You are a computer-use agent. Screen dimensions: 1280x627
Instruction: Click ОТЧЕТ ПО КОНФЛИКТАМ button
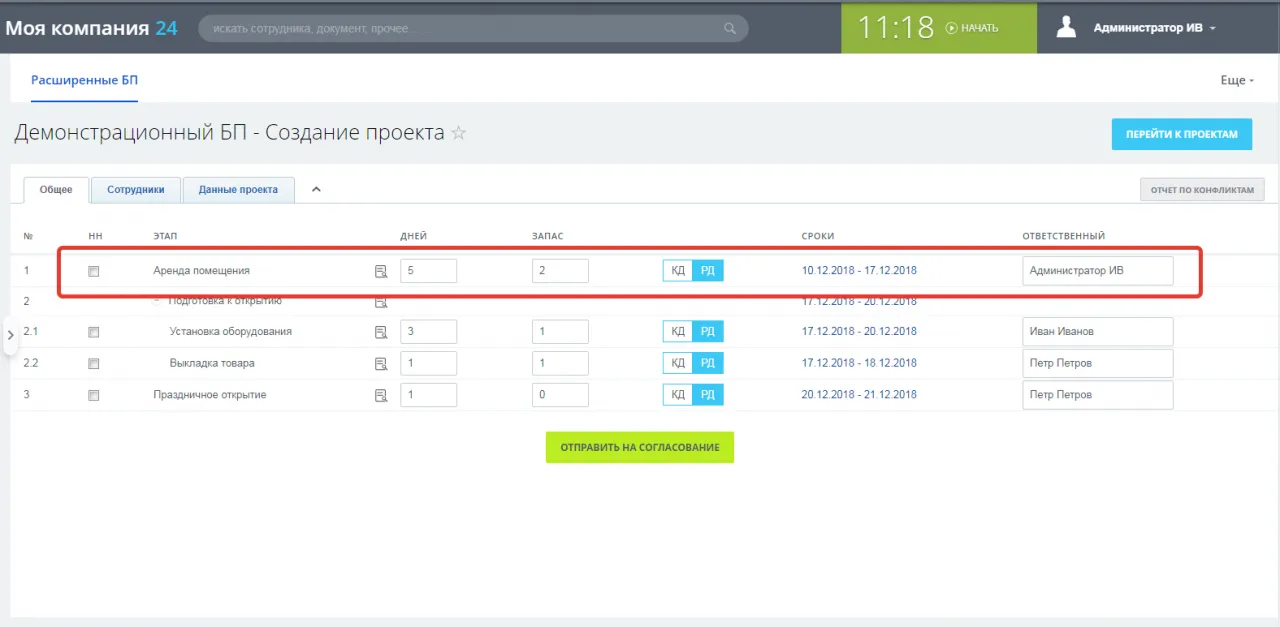tap(1201, 189)
